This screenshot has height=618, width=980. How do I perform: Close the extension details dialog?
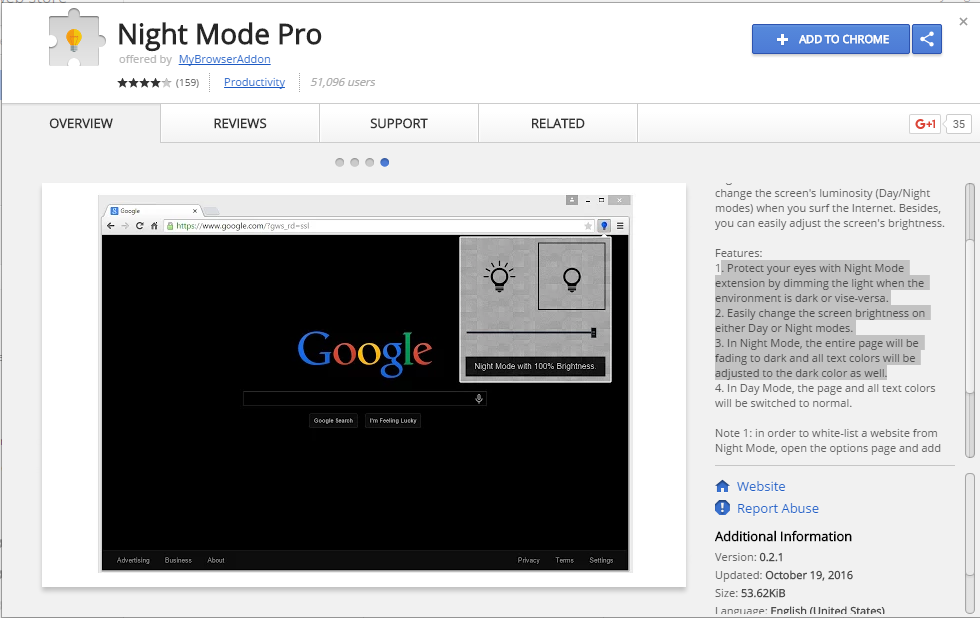[x=963, y=22]
